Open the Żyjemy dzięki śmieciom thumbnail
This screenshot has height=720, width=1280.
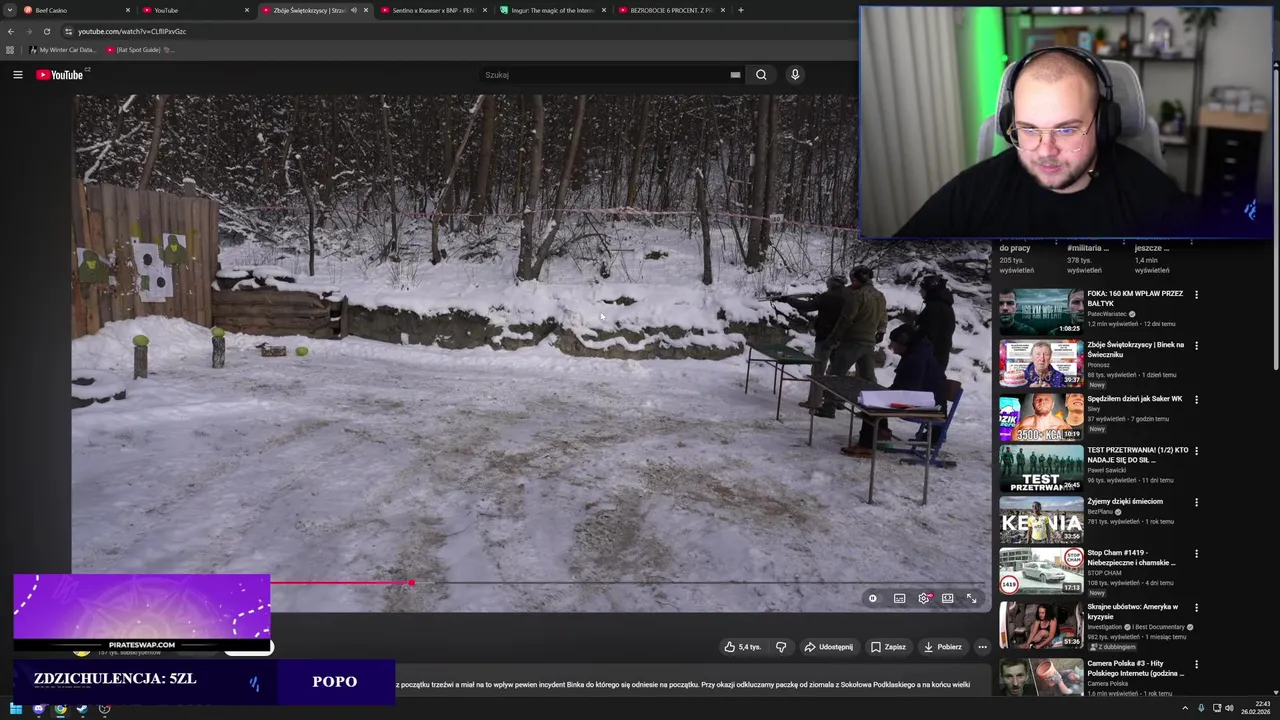(1041, 520)
